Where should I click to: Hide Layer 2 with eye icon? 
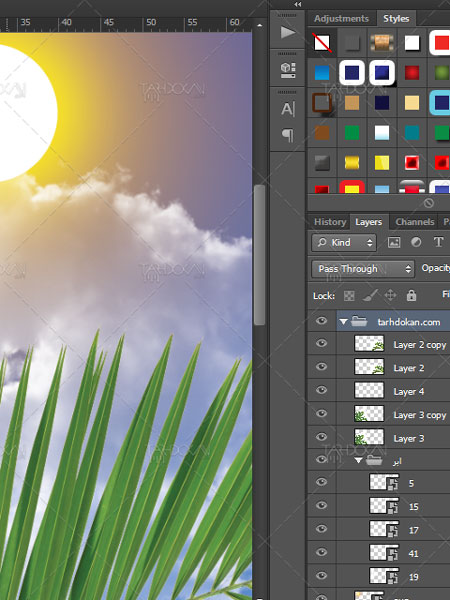click(x=321, y=367)
